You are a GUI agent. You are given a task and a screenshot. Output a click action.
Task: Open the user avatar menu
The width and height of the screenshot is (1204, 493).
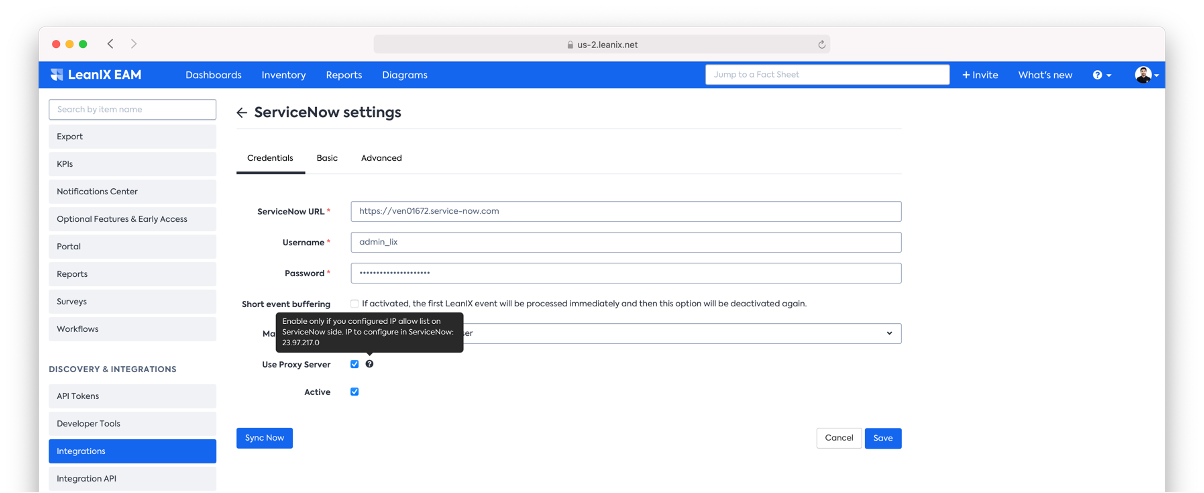[x=1147, y=75]
